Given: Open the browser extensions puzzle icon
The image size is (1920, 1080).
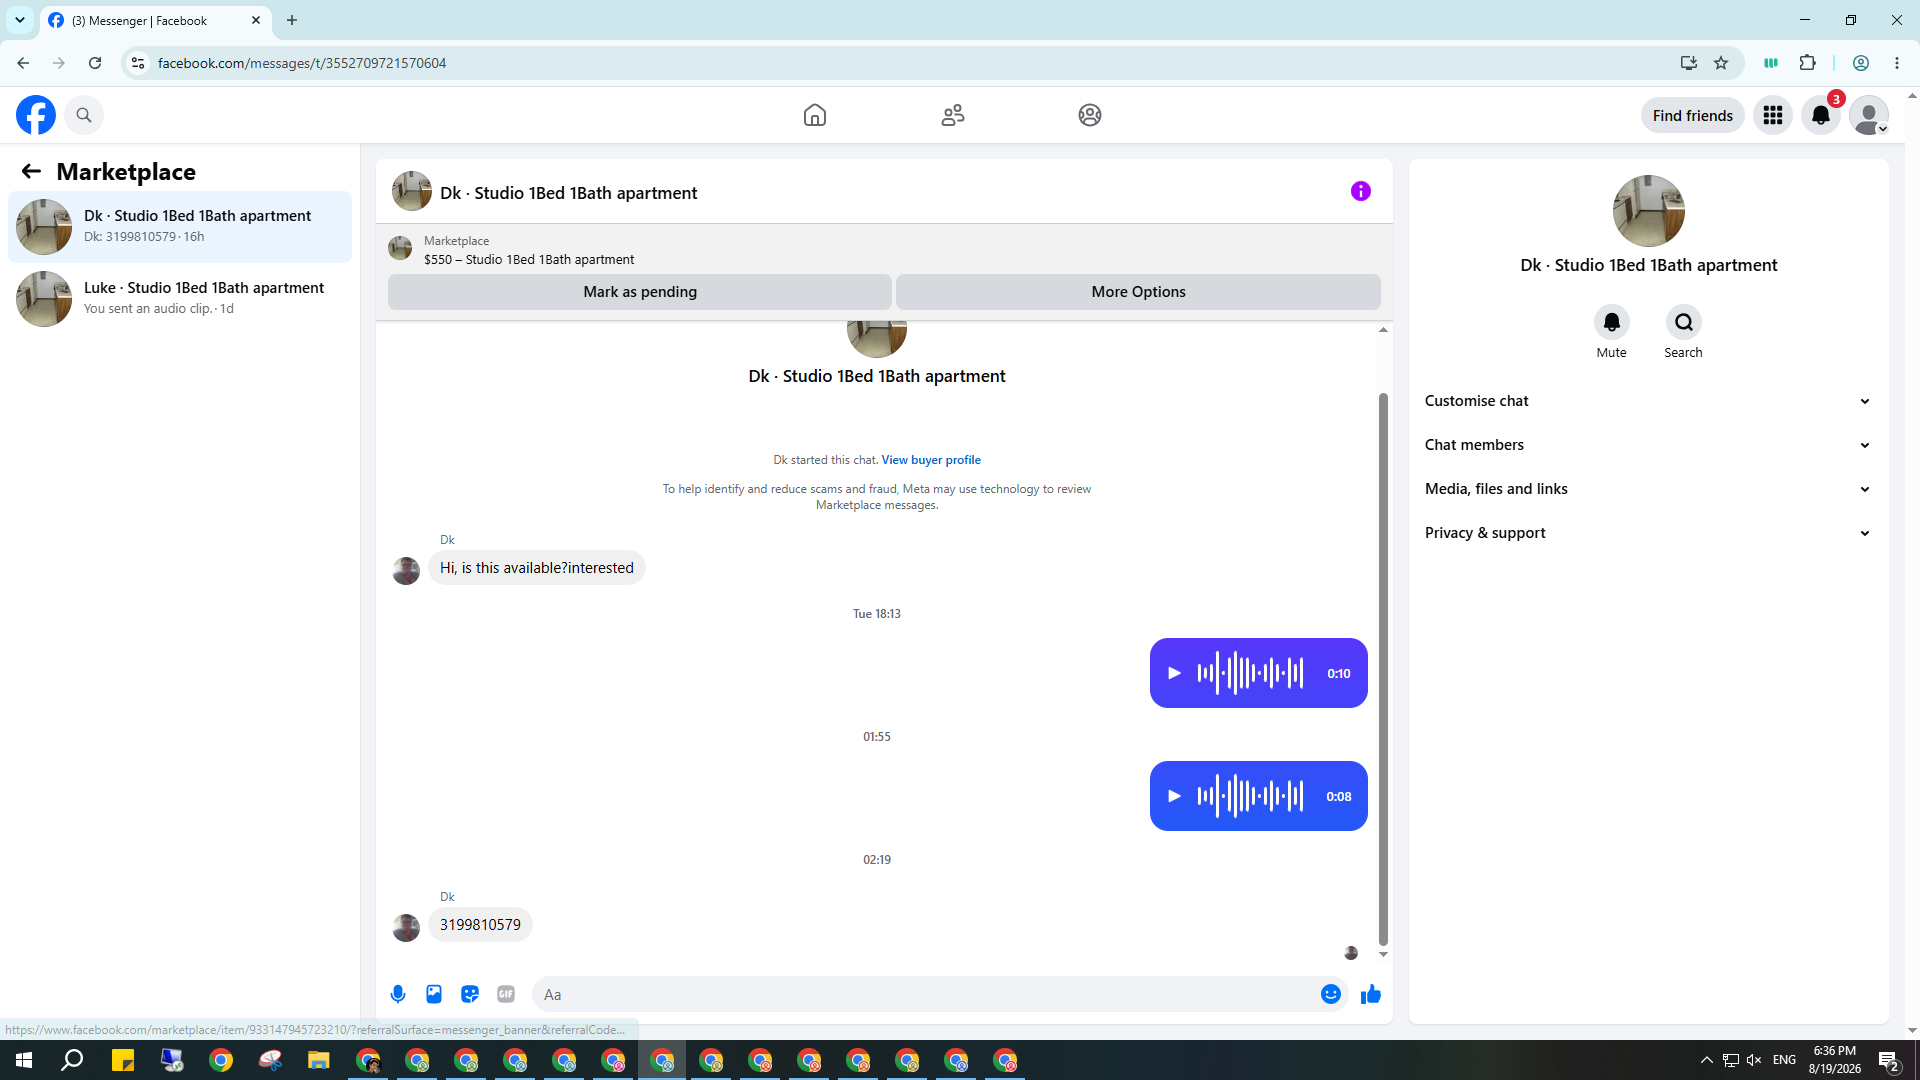Looking at the screenshot, I should [1807, 63].
